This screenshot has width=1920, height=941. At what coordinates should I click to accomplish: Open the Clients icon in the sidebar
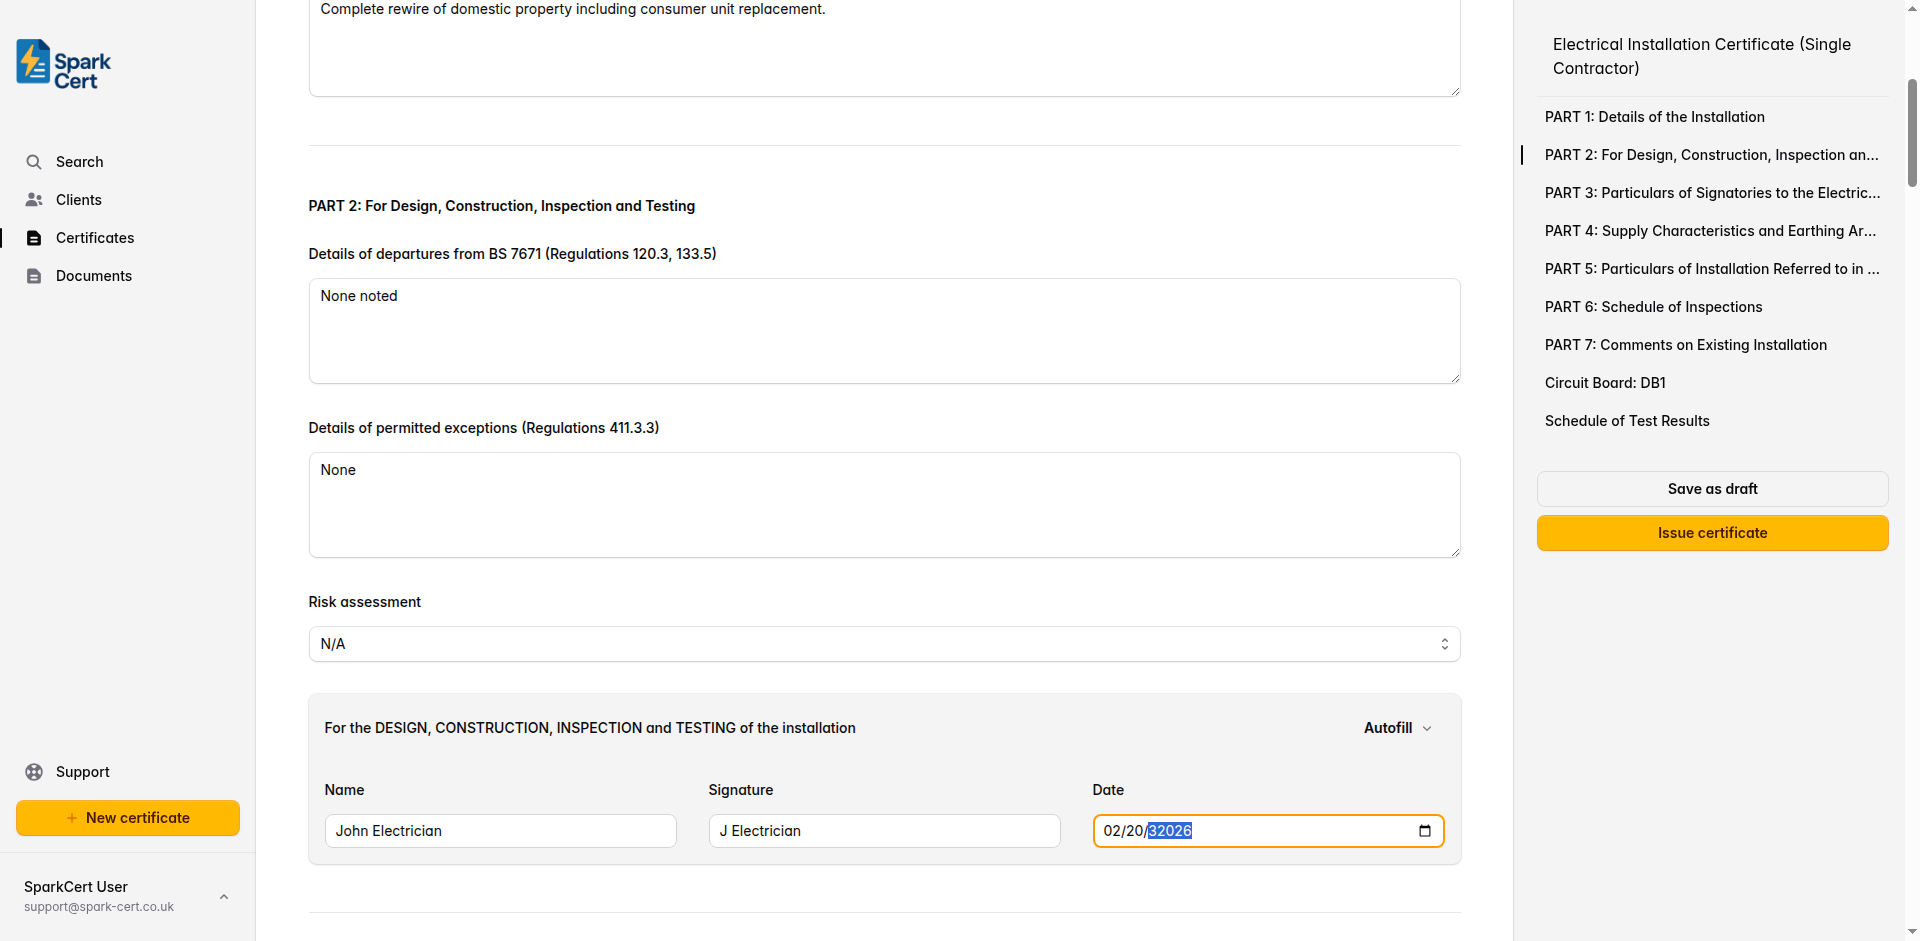pos(34,199)
